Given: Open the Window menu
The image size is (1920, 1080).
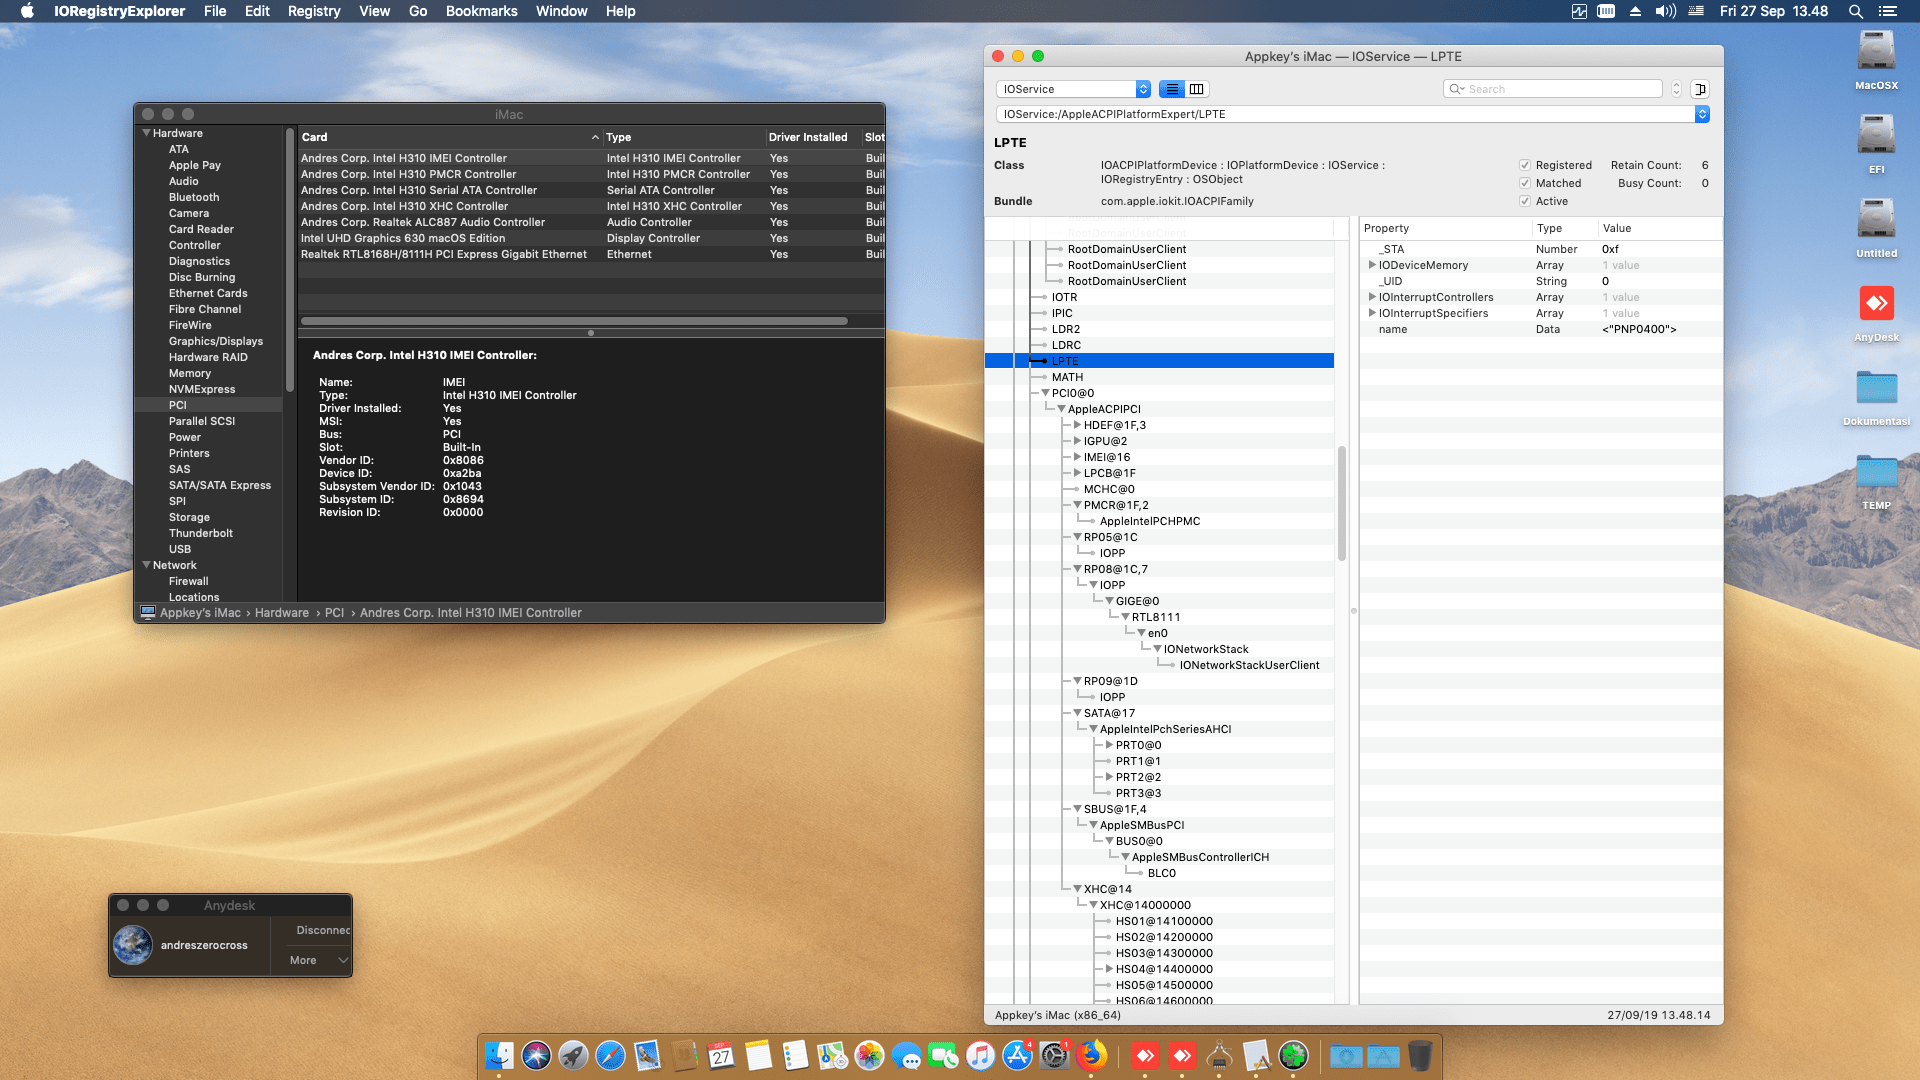Looking at the screenshot, I should [561, 11].
